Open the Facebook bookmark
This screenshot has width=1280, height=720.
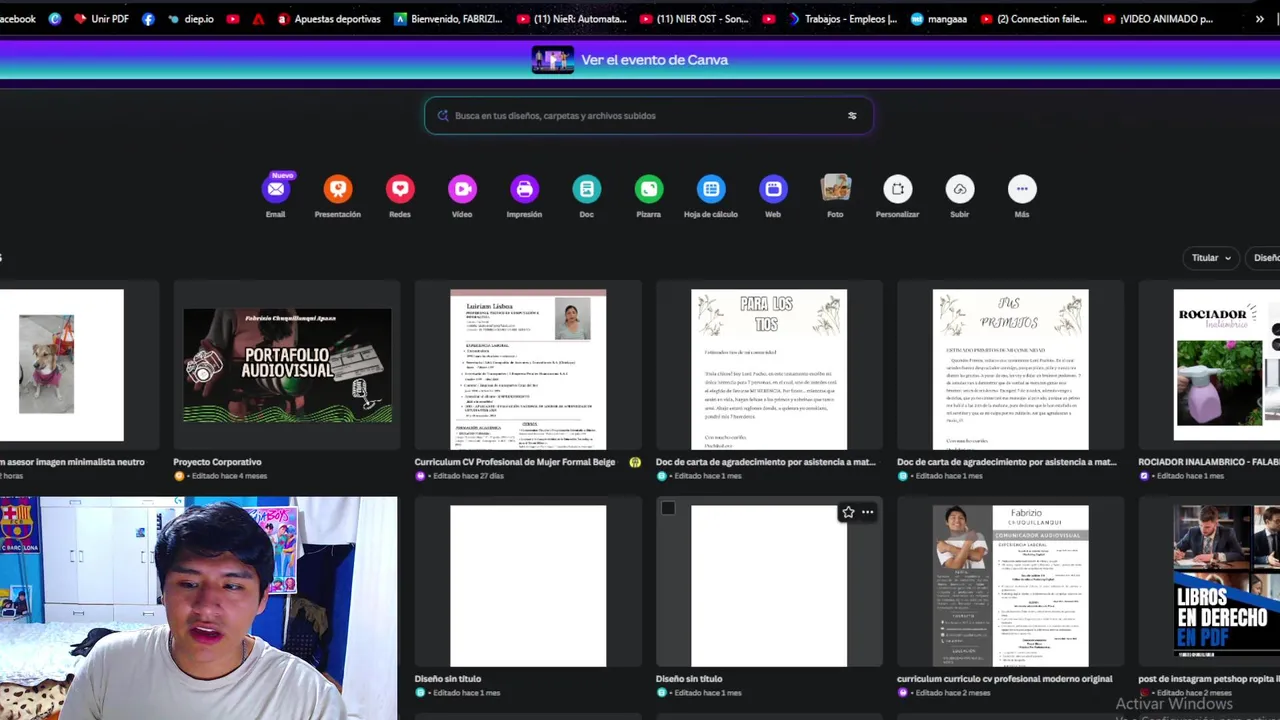pos(18,19)
